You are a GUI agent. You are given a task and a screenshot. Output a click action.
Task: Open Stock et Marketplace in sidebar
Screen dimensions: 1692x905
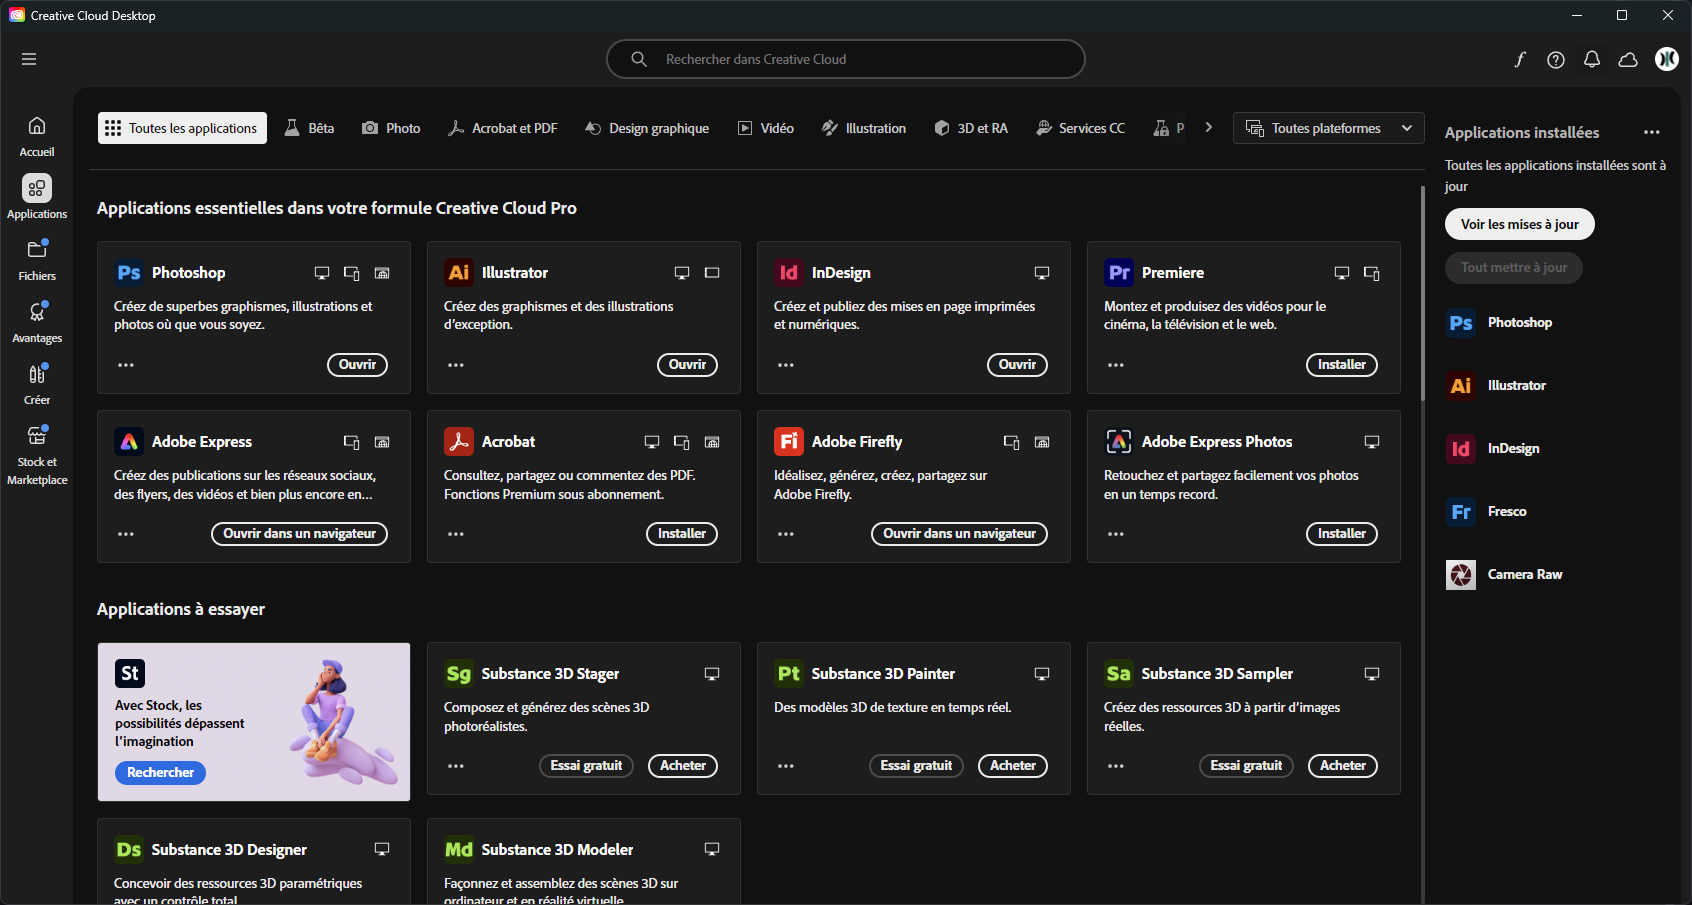click(37, 455)
